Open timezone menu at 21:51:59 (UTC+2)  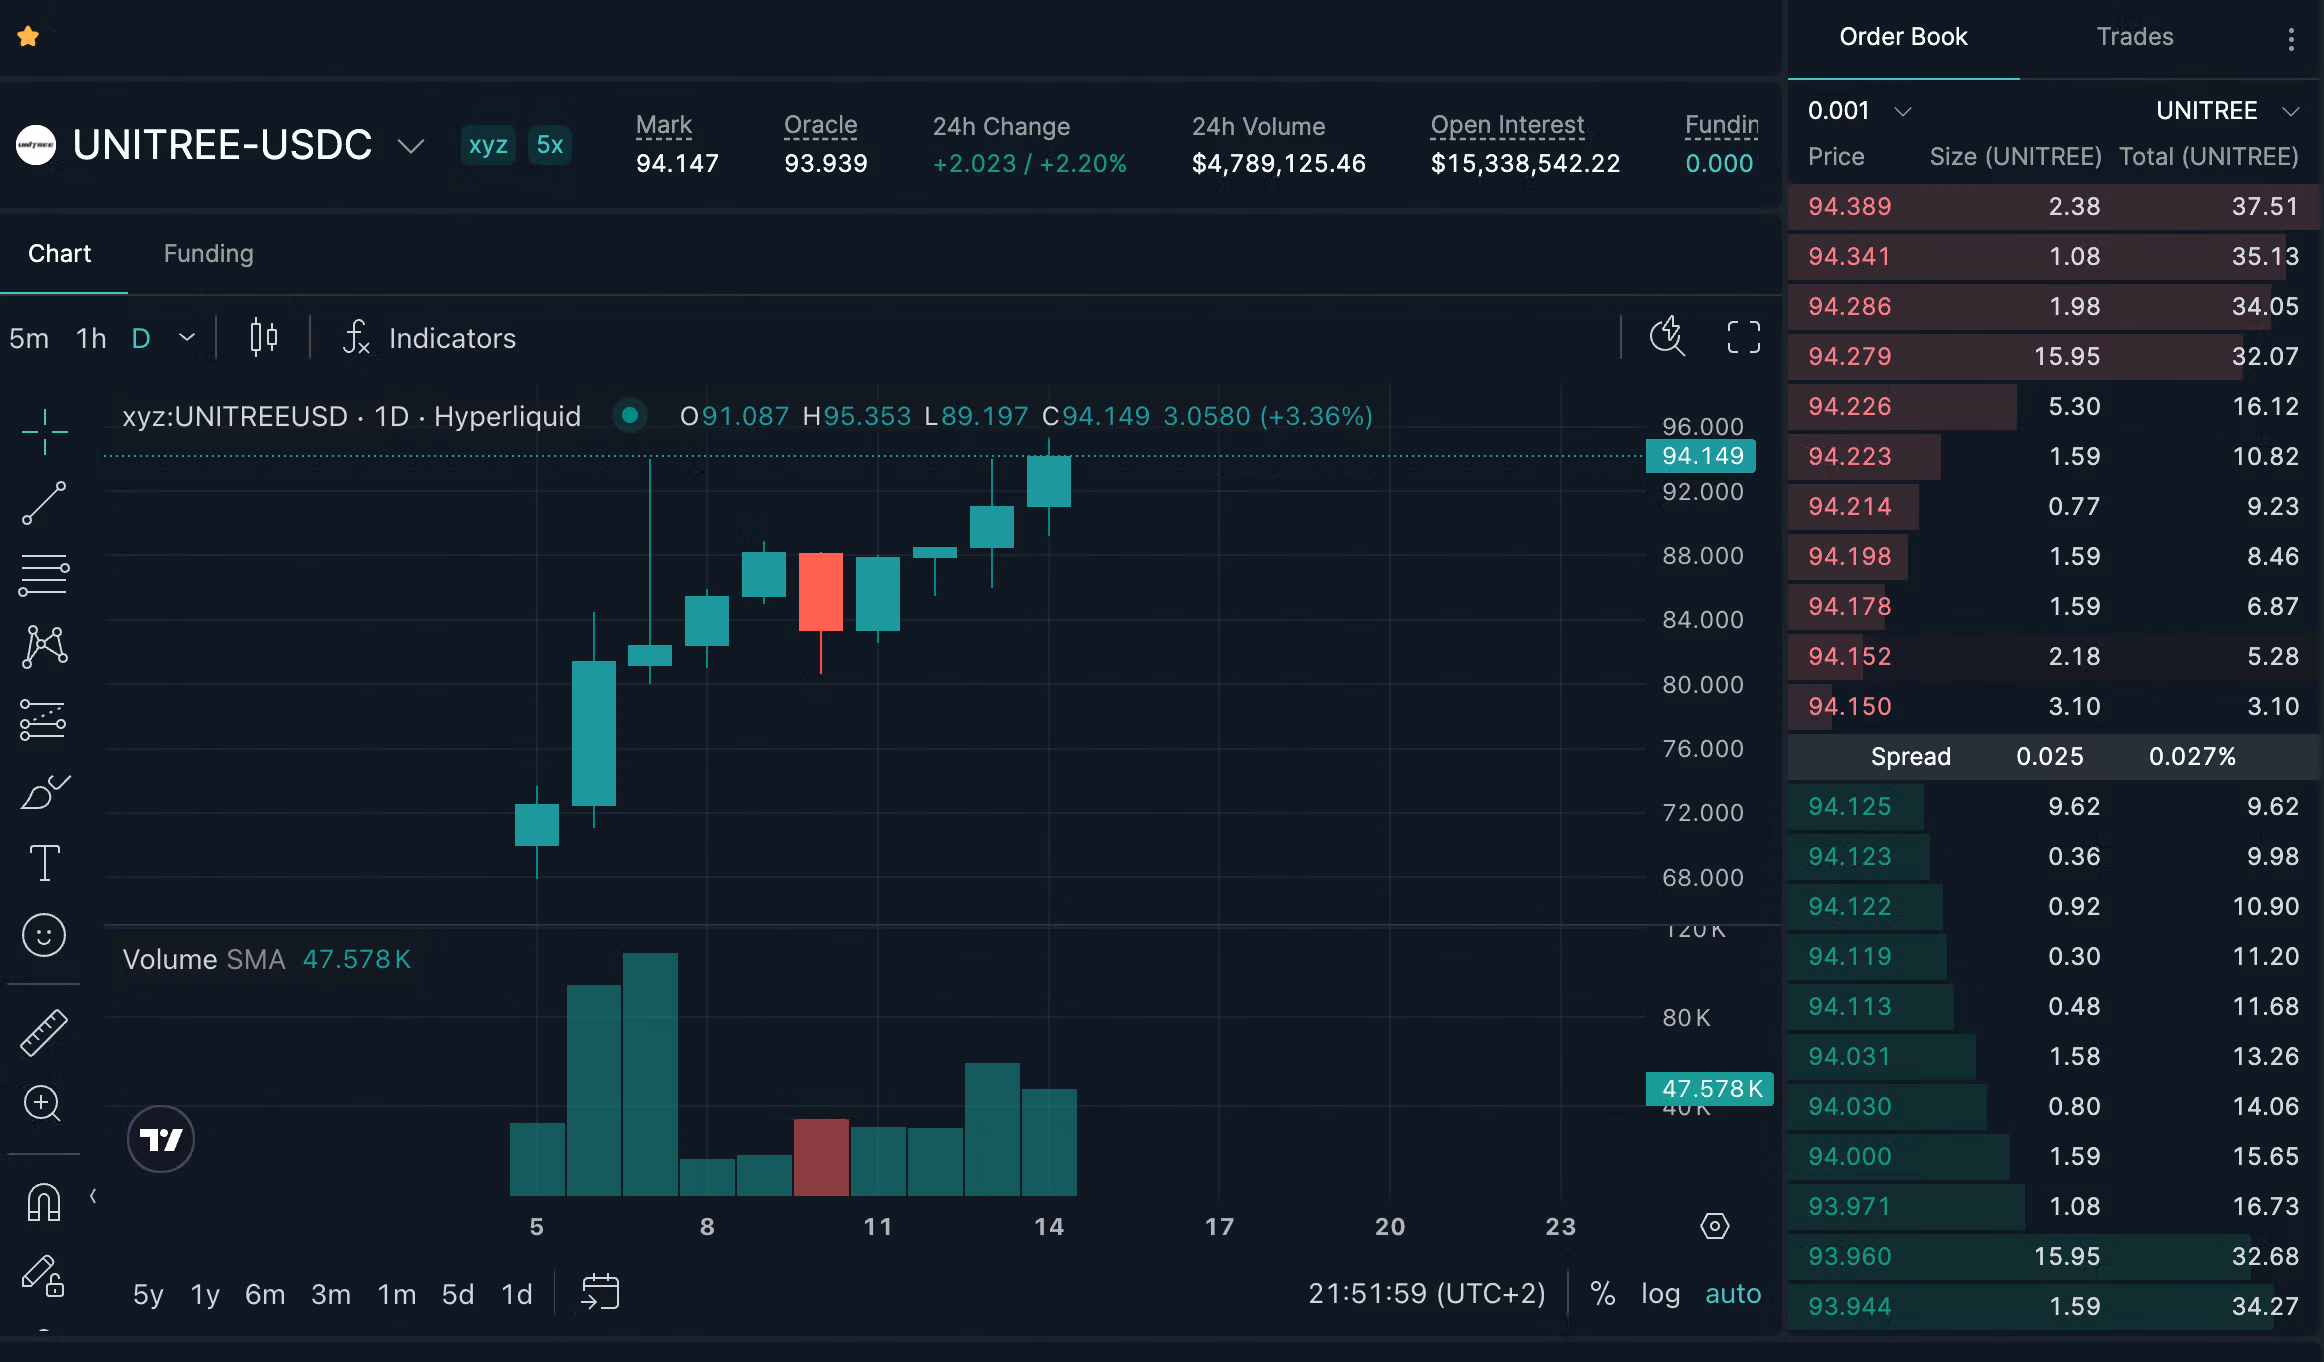coord(1427,1294)
